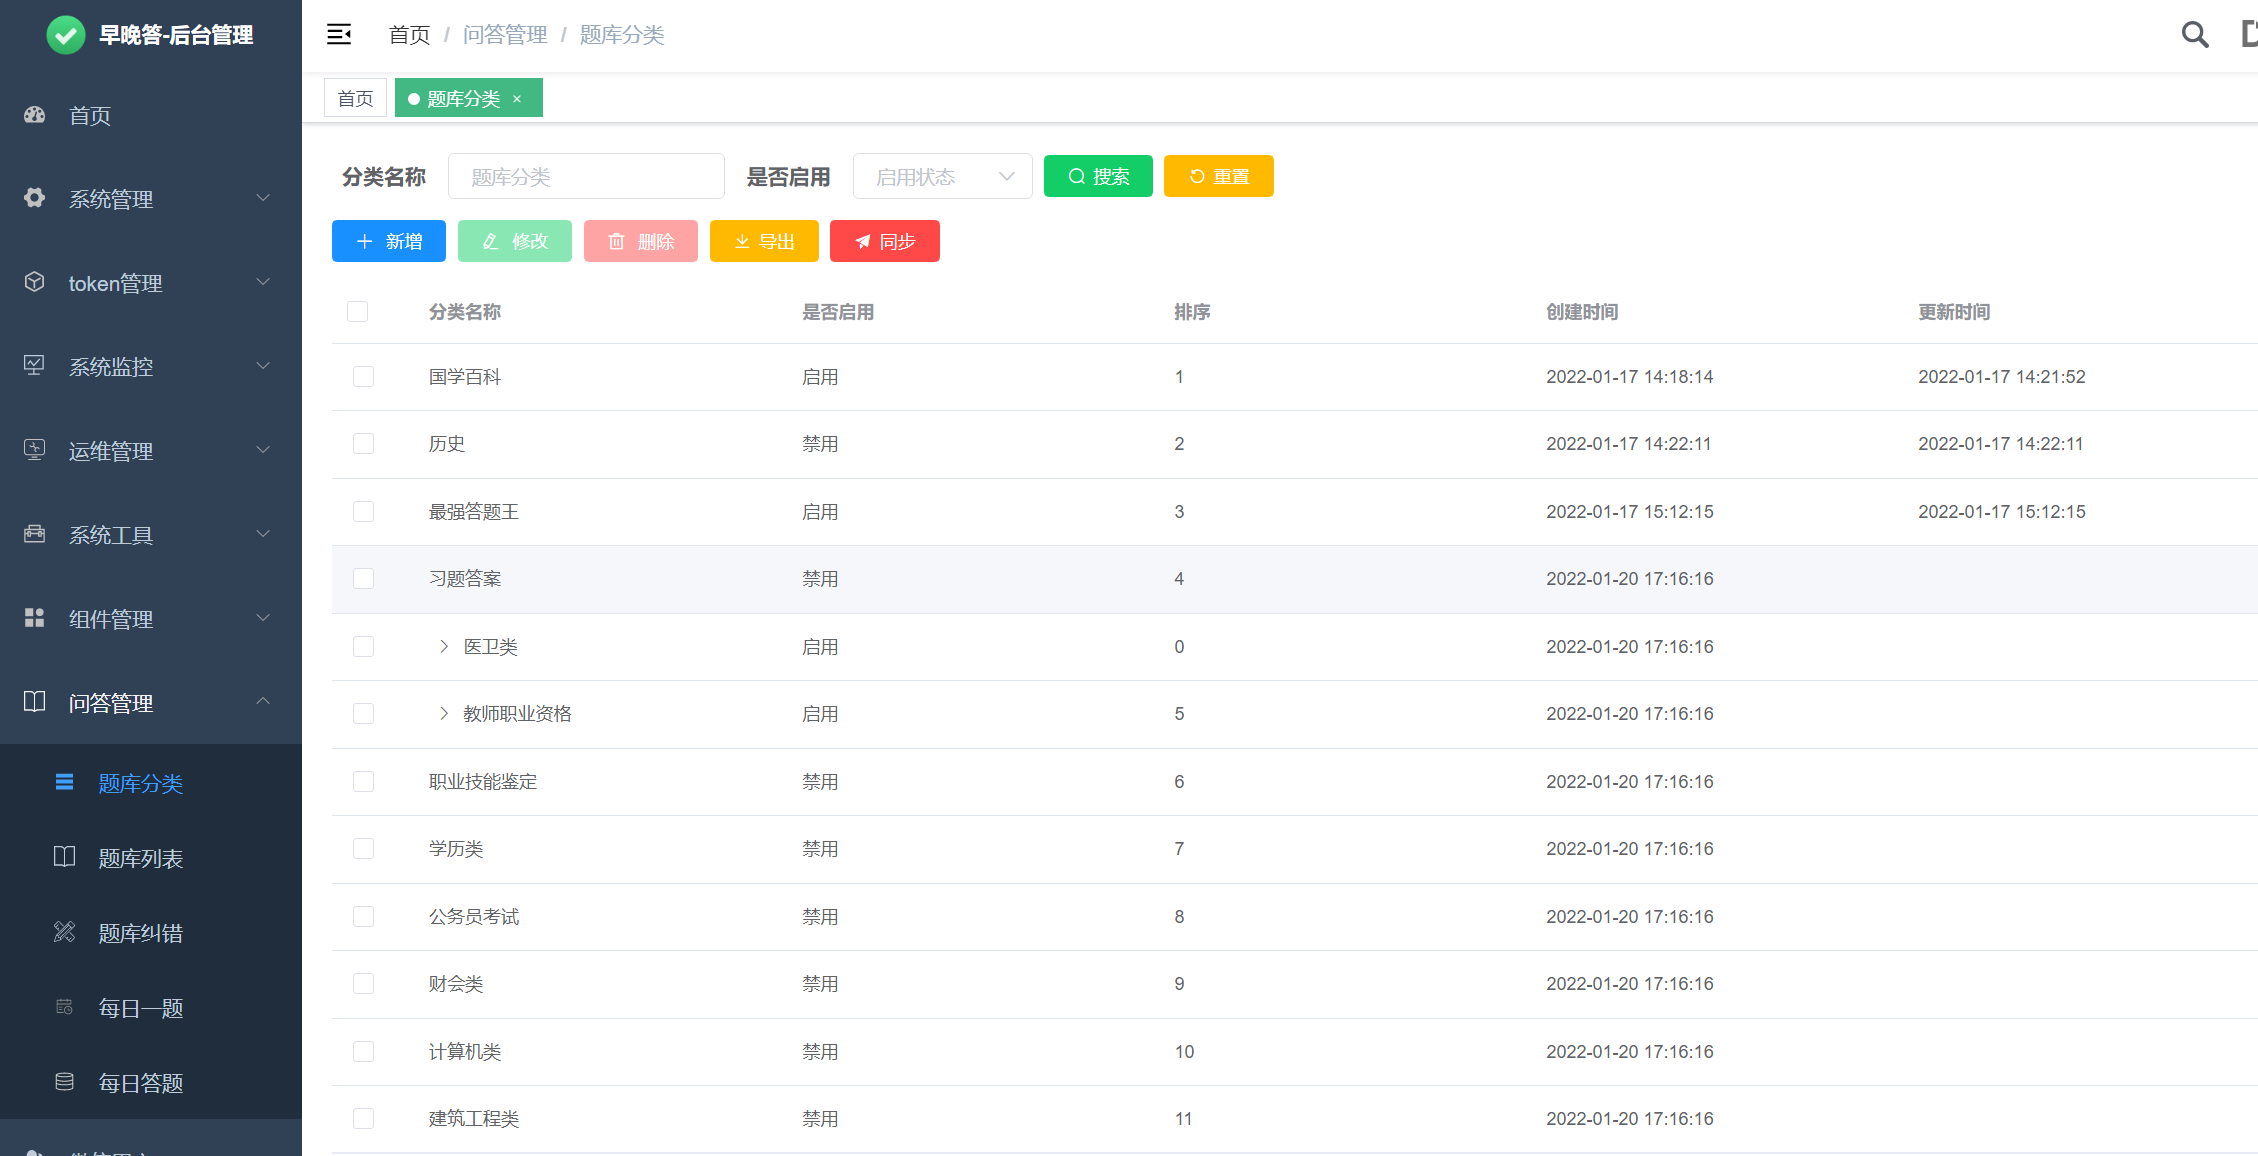Check the select-all header checkbox
2258x1156 pixels.
[358, 312]
